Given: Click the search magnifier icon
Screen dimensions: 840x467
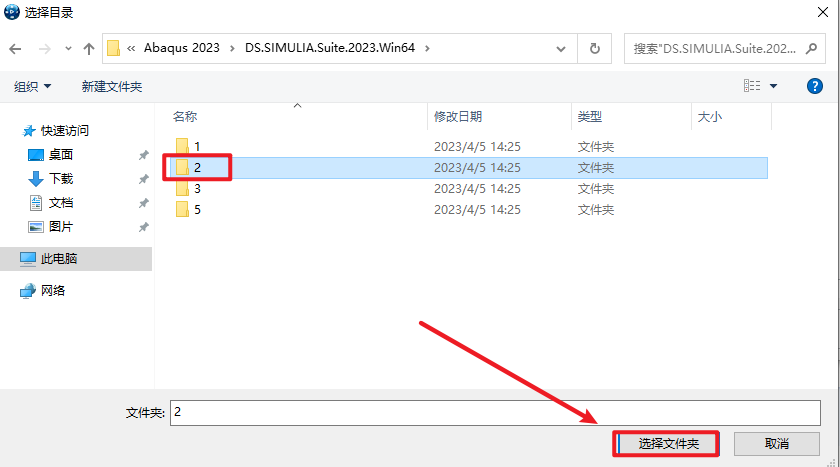Looking at the screenshot, I should [x=813, y=48].
